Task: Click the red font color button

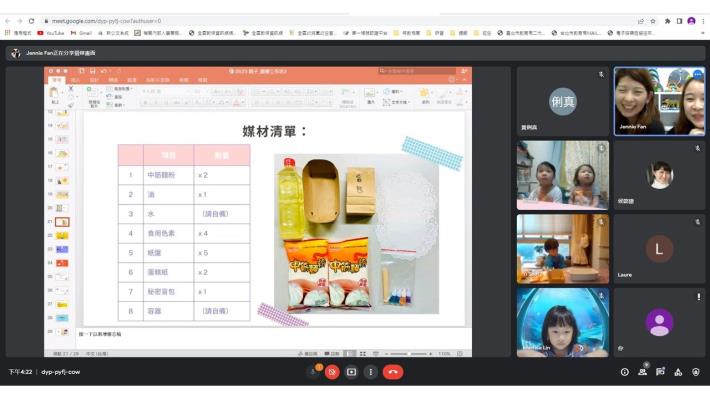Action: (x=236, y=103)
